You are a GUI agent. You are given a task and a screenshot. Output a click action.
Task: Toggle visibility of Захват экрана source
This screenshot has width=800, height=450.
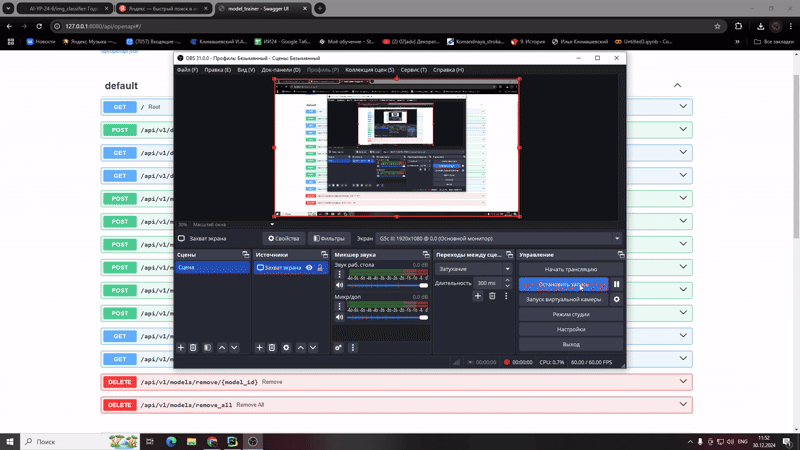[x=309, y=268]
